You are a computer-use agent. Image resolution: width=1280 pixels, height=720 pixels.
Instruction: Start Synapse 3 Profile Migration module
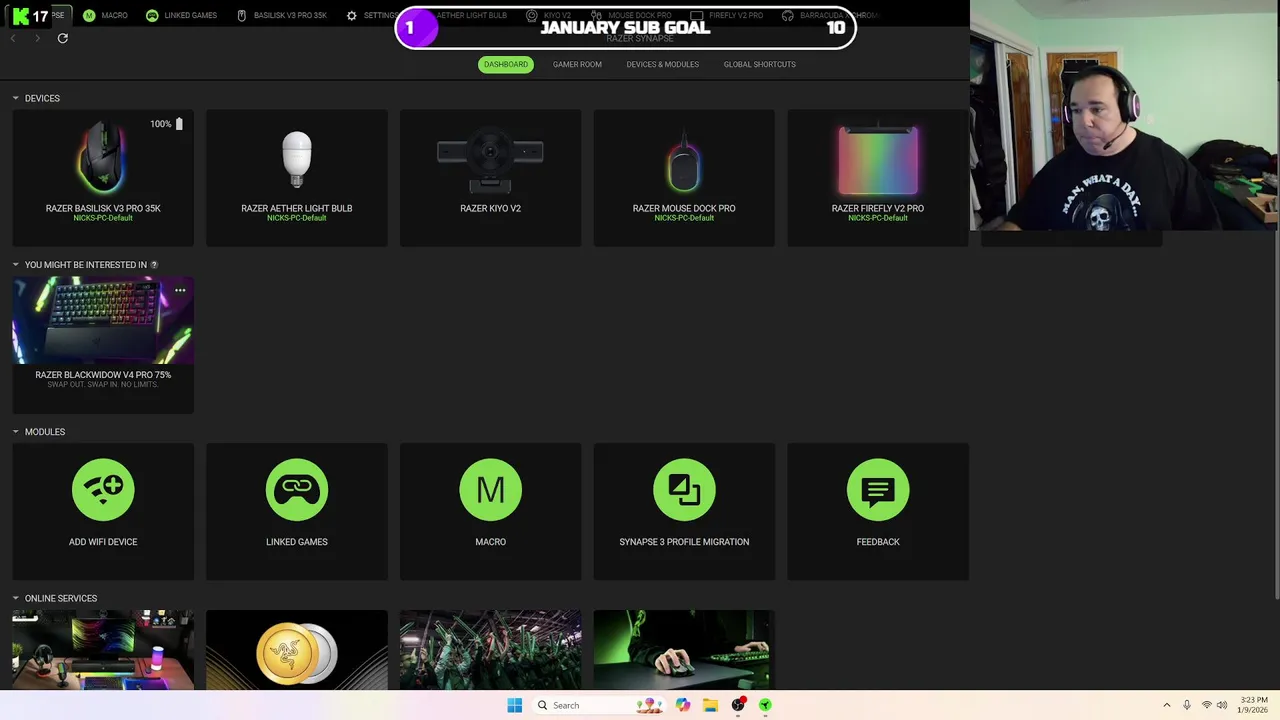684,511
